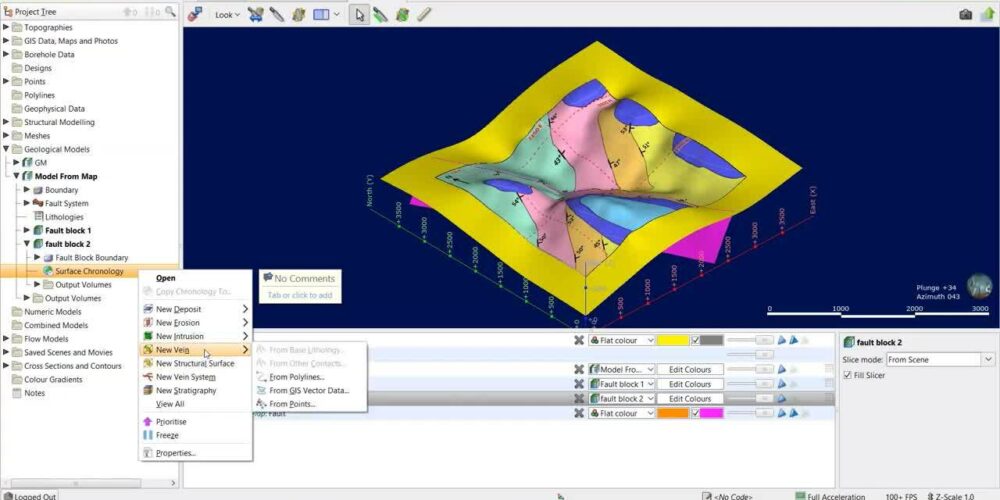Select From Polylines... in the submenu
Viewport: 1000px width, 500px height.
[x=310, y=377]
